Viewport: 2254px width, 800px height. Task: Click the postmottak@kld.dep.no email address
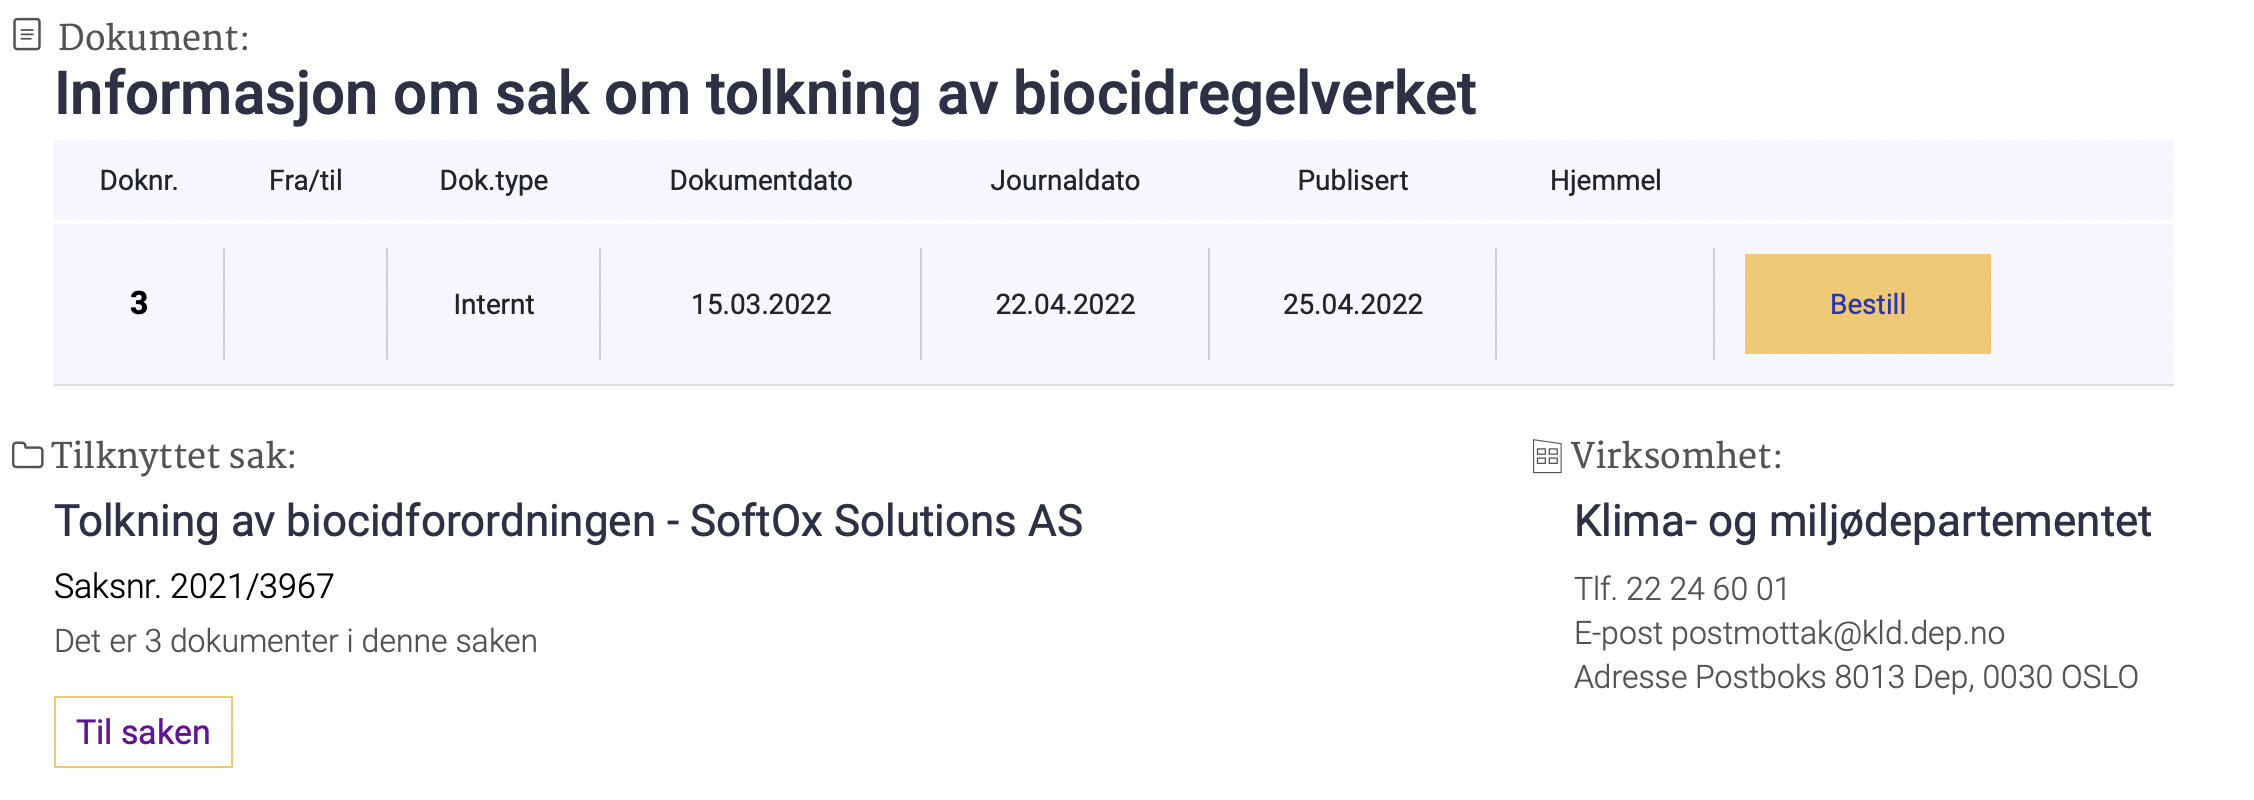[1838, 633]
